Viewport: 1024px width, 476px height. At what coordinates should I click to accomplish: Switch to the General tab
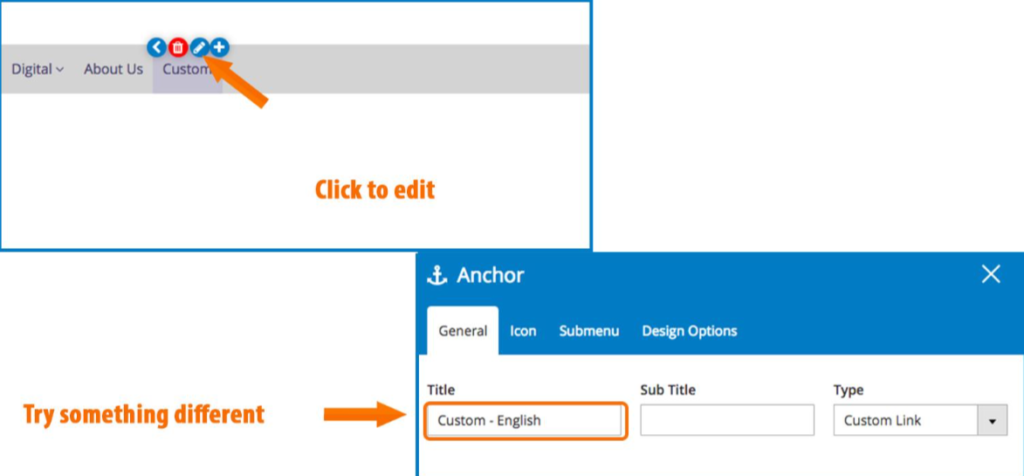tap(463, 331)
